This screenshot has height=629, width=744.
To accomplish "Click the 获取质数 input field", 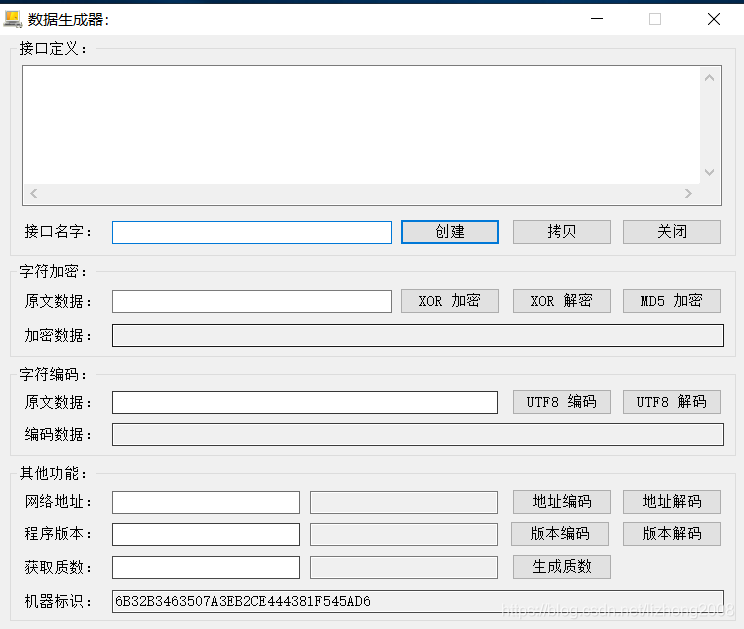I will [x=205, y=567].
